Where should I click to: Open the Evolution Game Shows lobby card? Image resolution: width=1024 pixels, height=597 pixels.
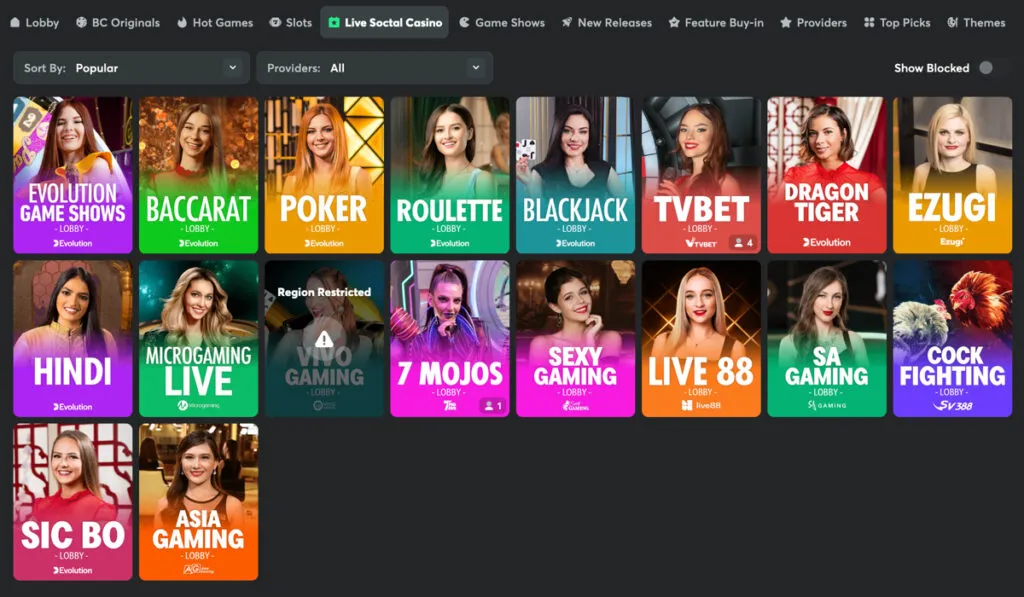coord(72,175)
